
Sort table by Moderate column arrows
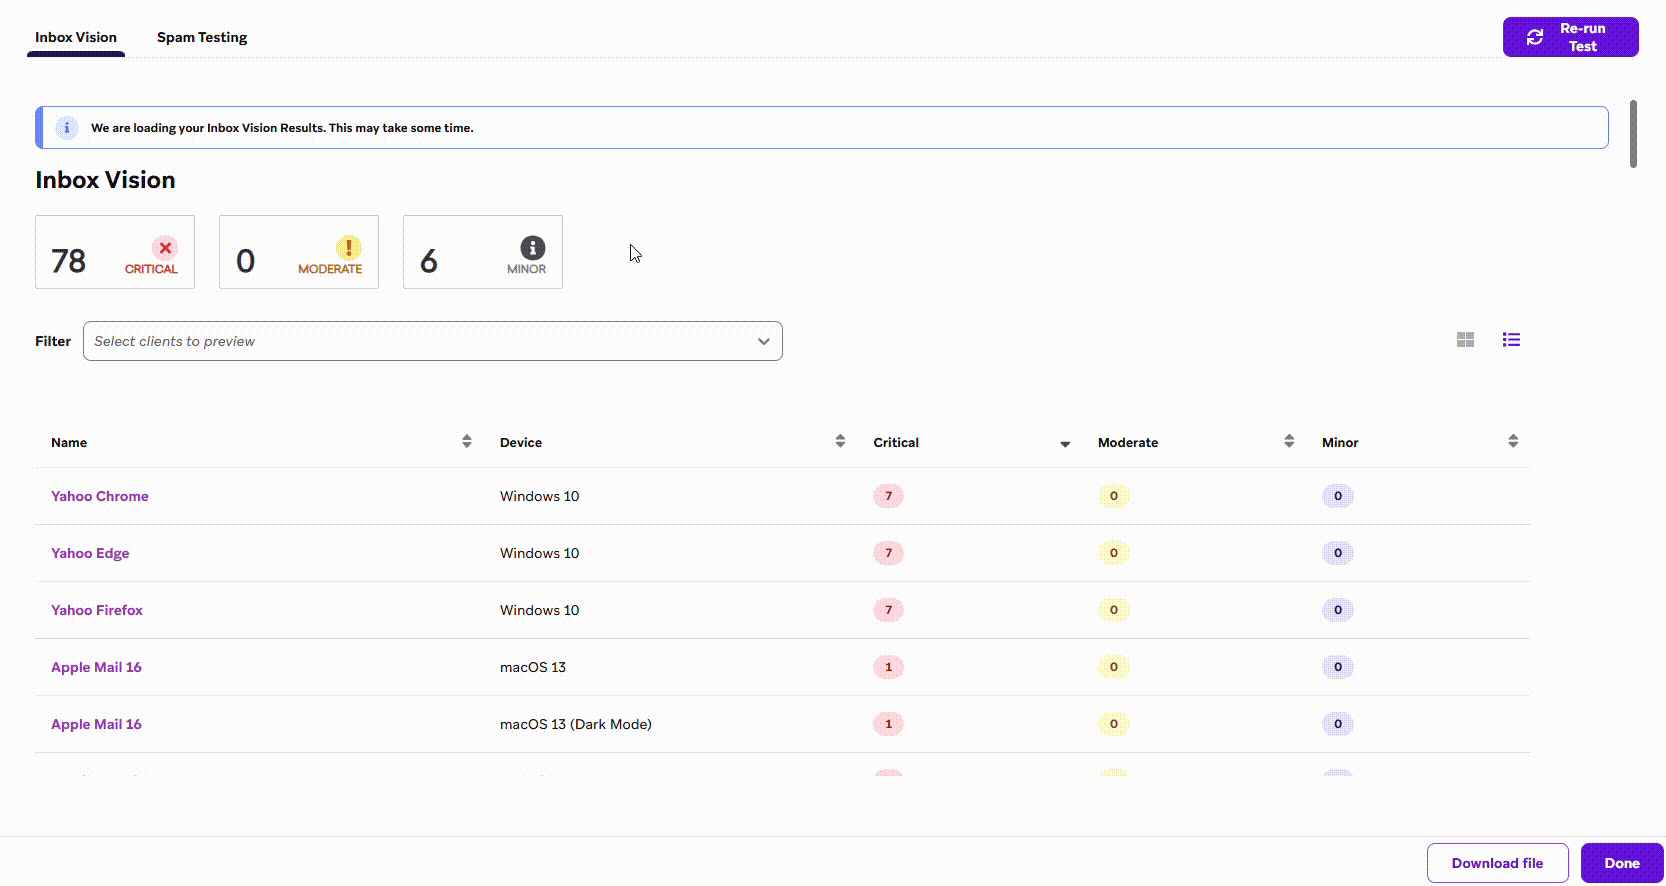[1289, 441]
